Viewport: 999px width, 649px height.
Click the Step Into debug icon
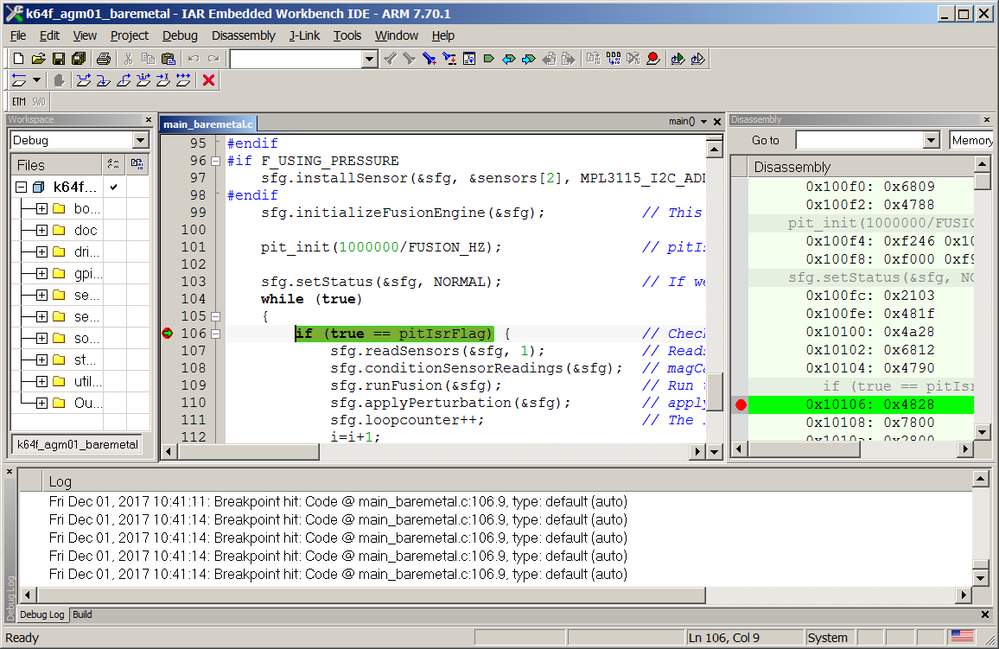[103, 81]
